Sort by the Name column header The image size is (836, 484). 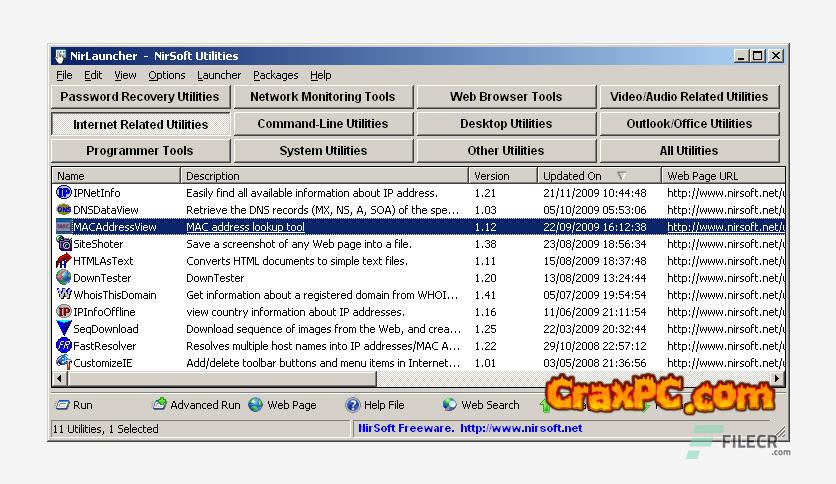coord(116,175)
